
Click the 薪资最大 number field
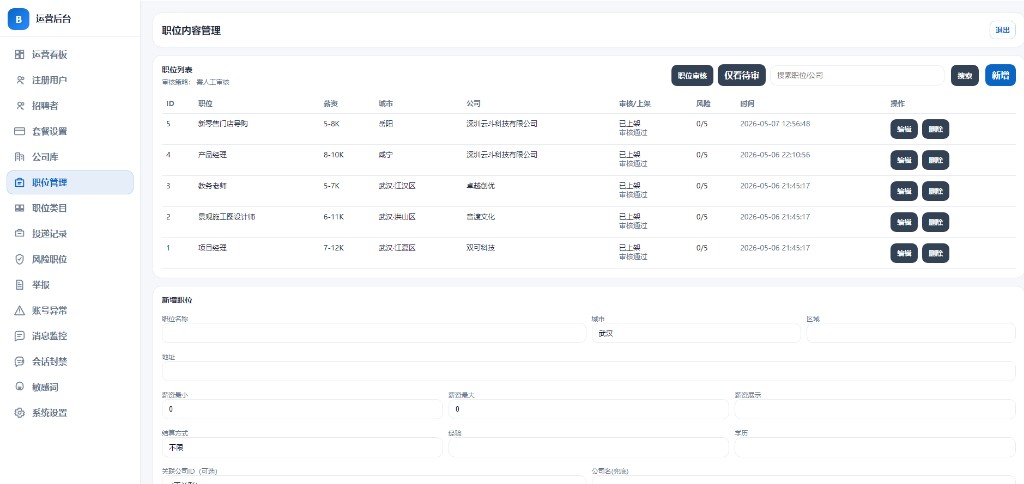[588, 409]
